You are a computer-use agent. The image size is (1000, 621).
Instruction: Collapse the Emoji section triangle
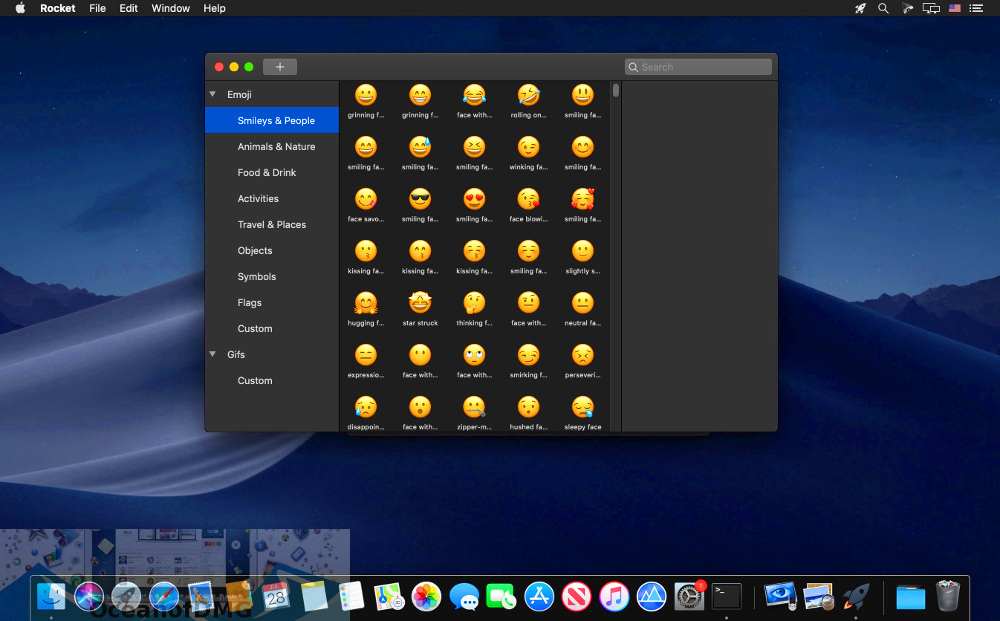tap(213, 95)
